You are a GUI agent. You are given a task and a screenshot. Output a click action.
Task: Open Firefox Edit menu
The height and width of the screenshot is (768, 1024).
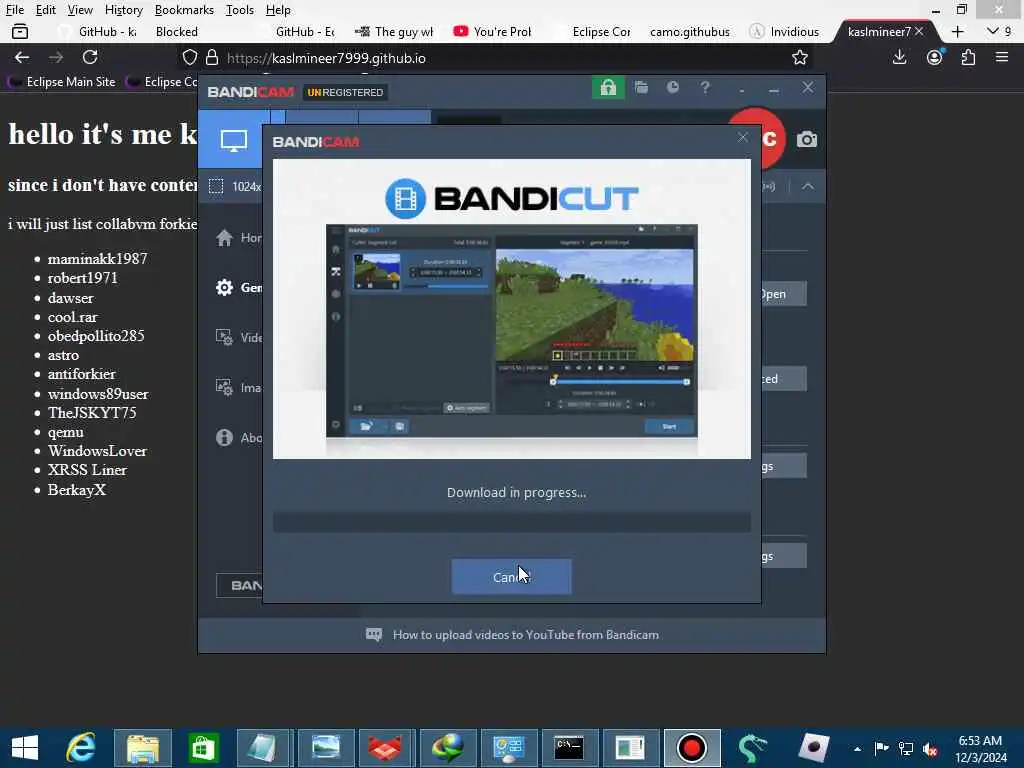click(x=45, y=10)
